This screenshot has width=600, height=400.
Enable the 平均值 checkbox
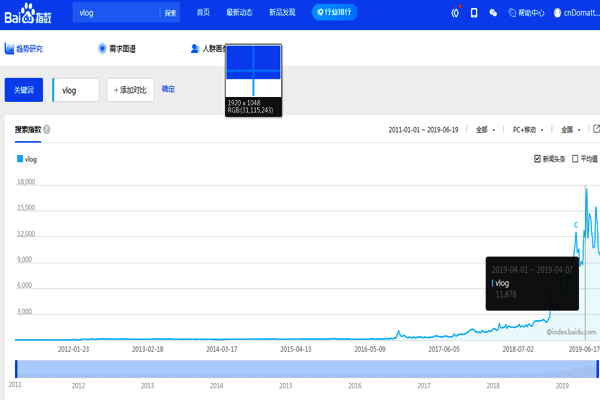573,158
